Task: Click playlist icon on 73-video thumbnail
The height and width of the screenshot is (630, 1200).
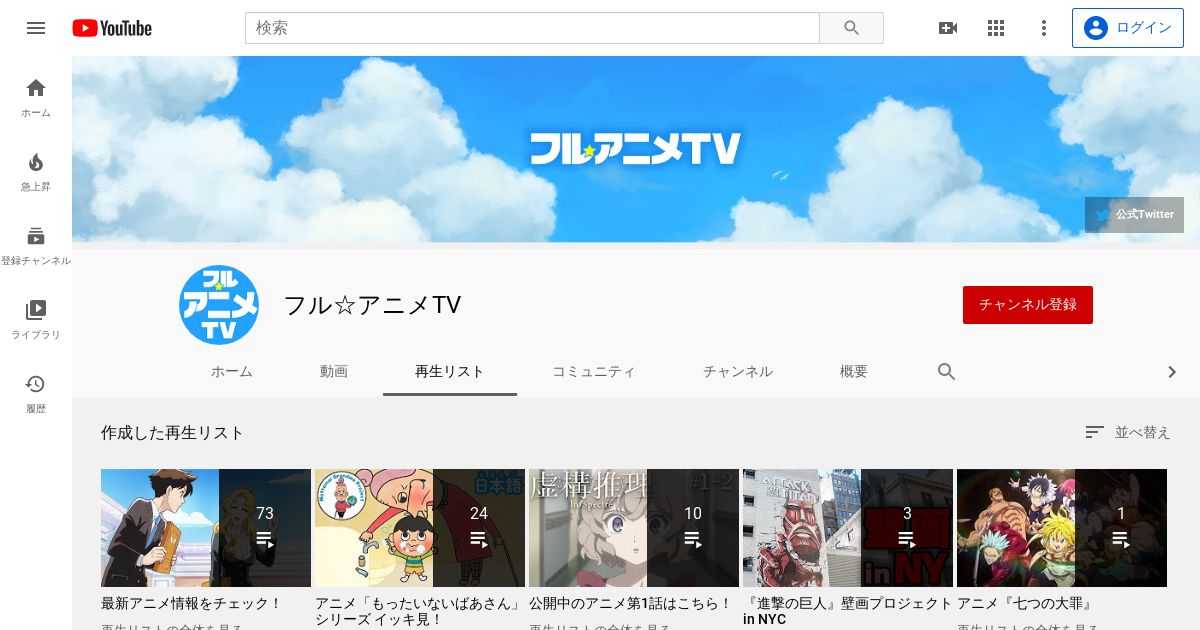Action: click(x=265, y=539)
